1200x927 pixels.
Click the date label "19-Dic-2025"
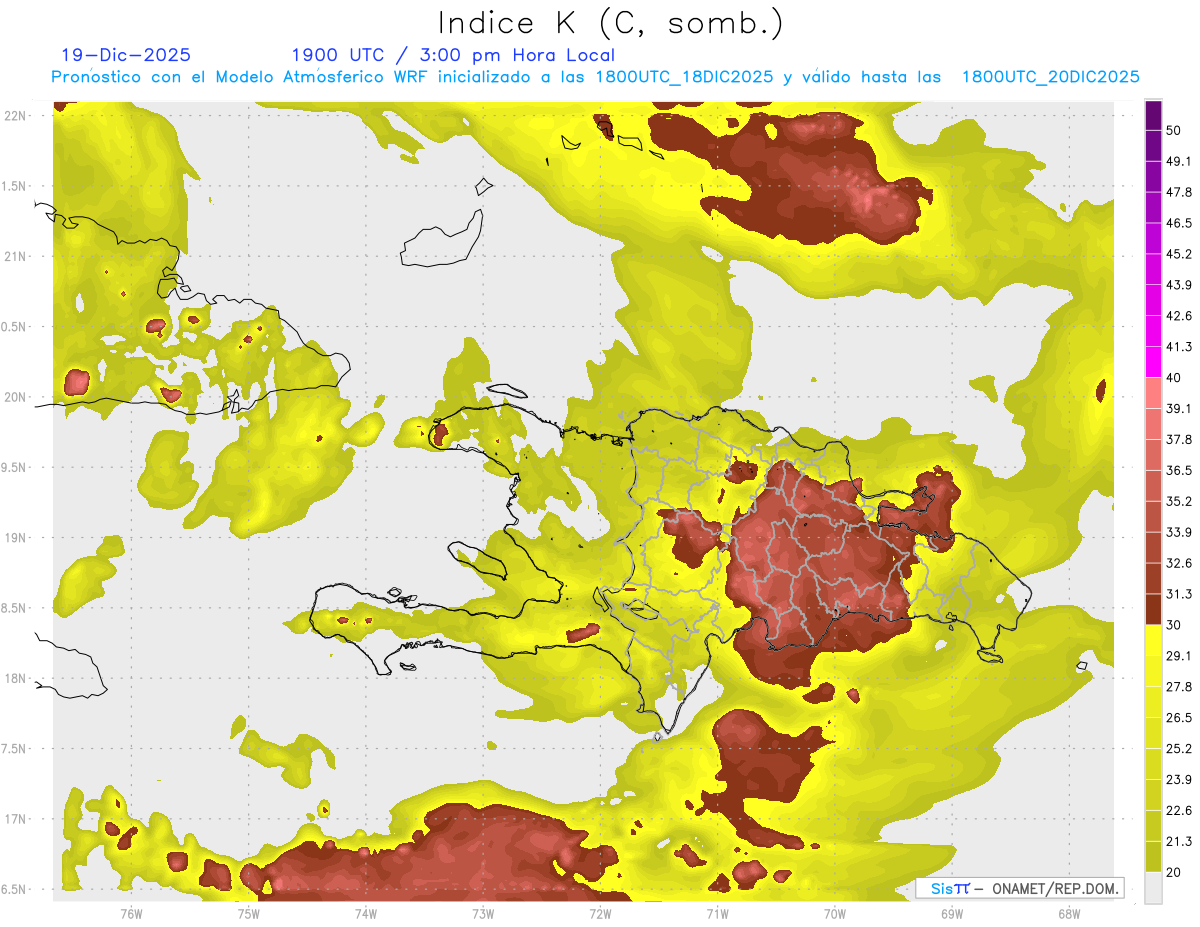point(126,55)
